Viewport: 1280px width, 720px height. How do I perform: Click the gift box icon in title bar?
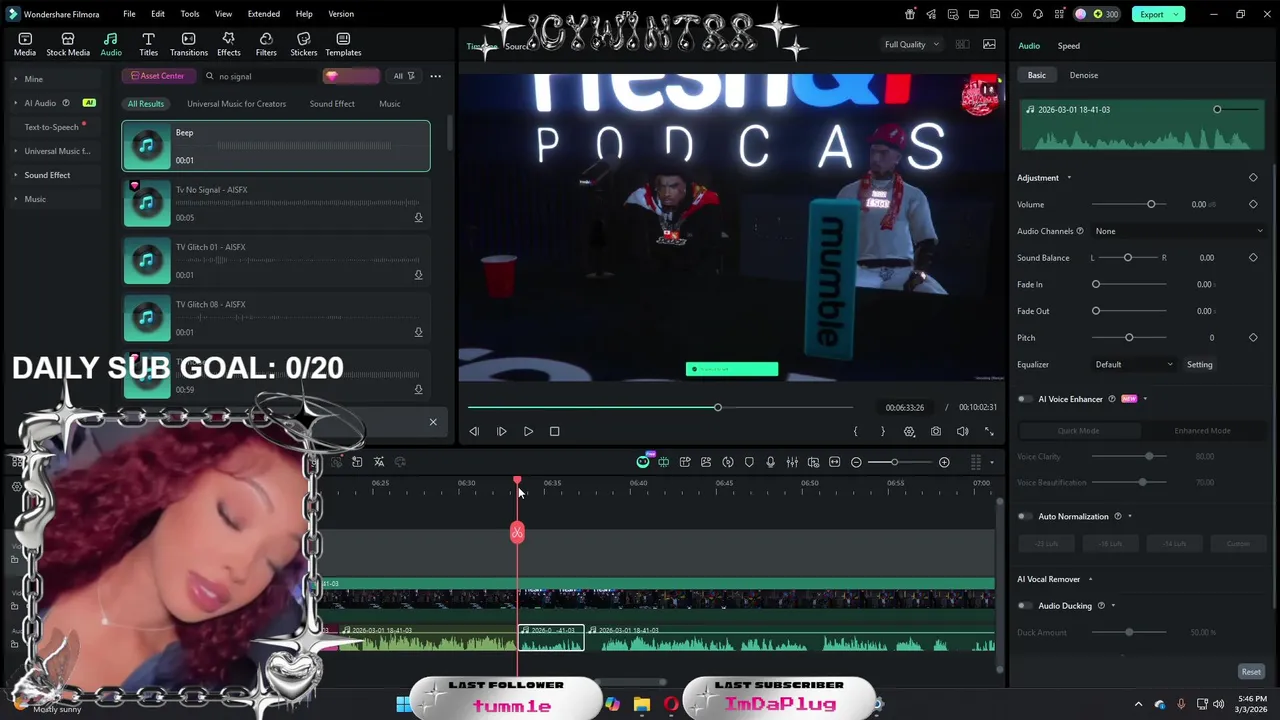[x=909, y=14]
